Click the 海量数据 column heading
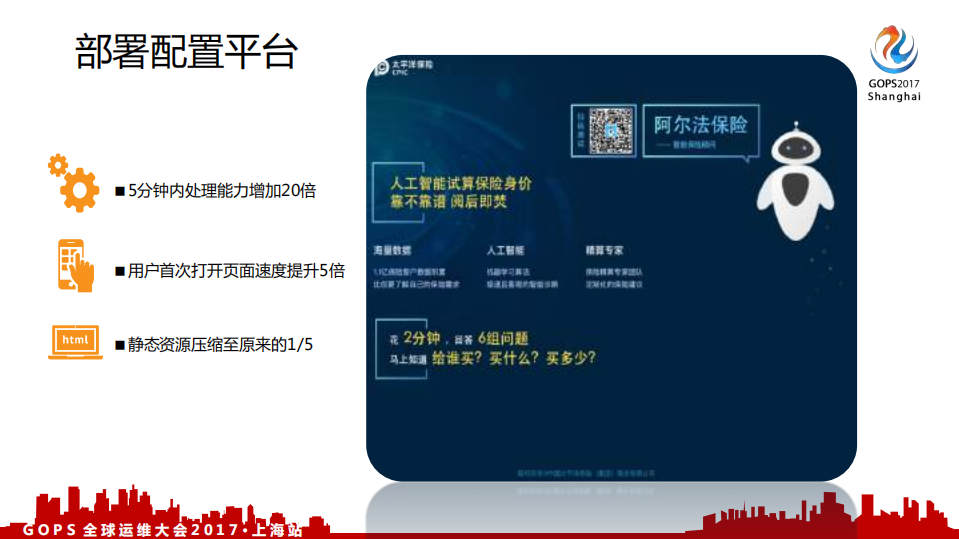959x539 pixels. tap(392, 250)
